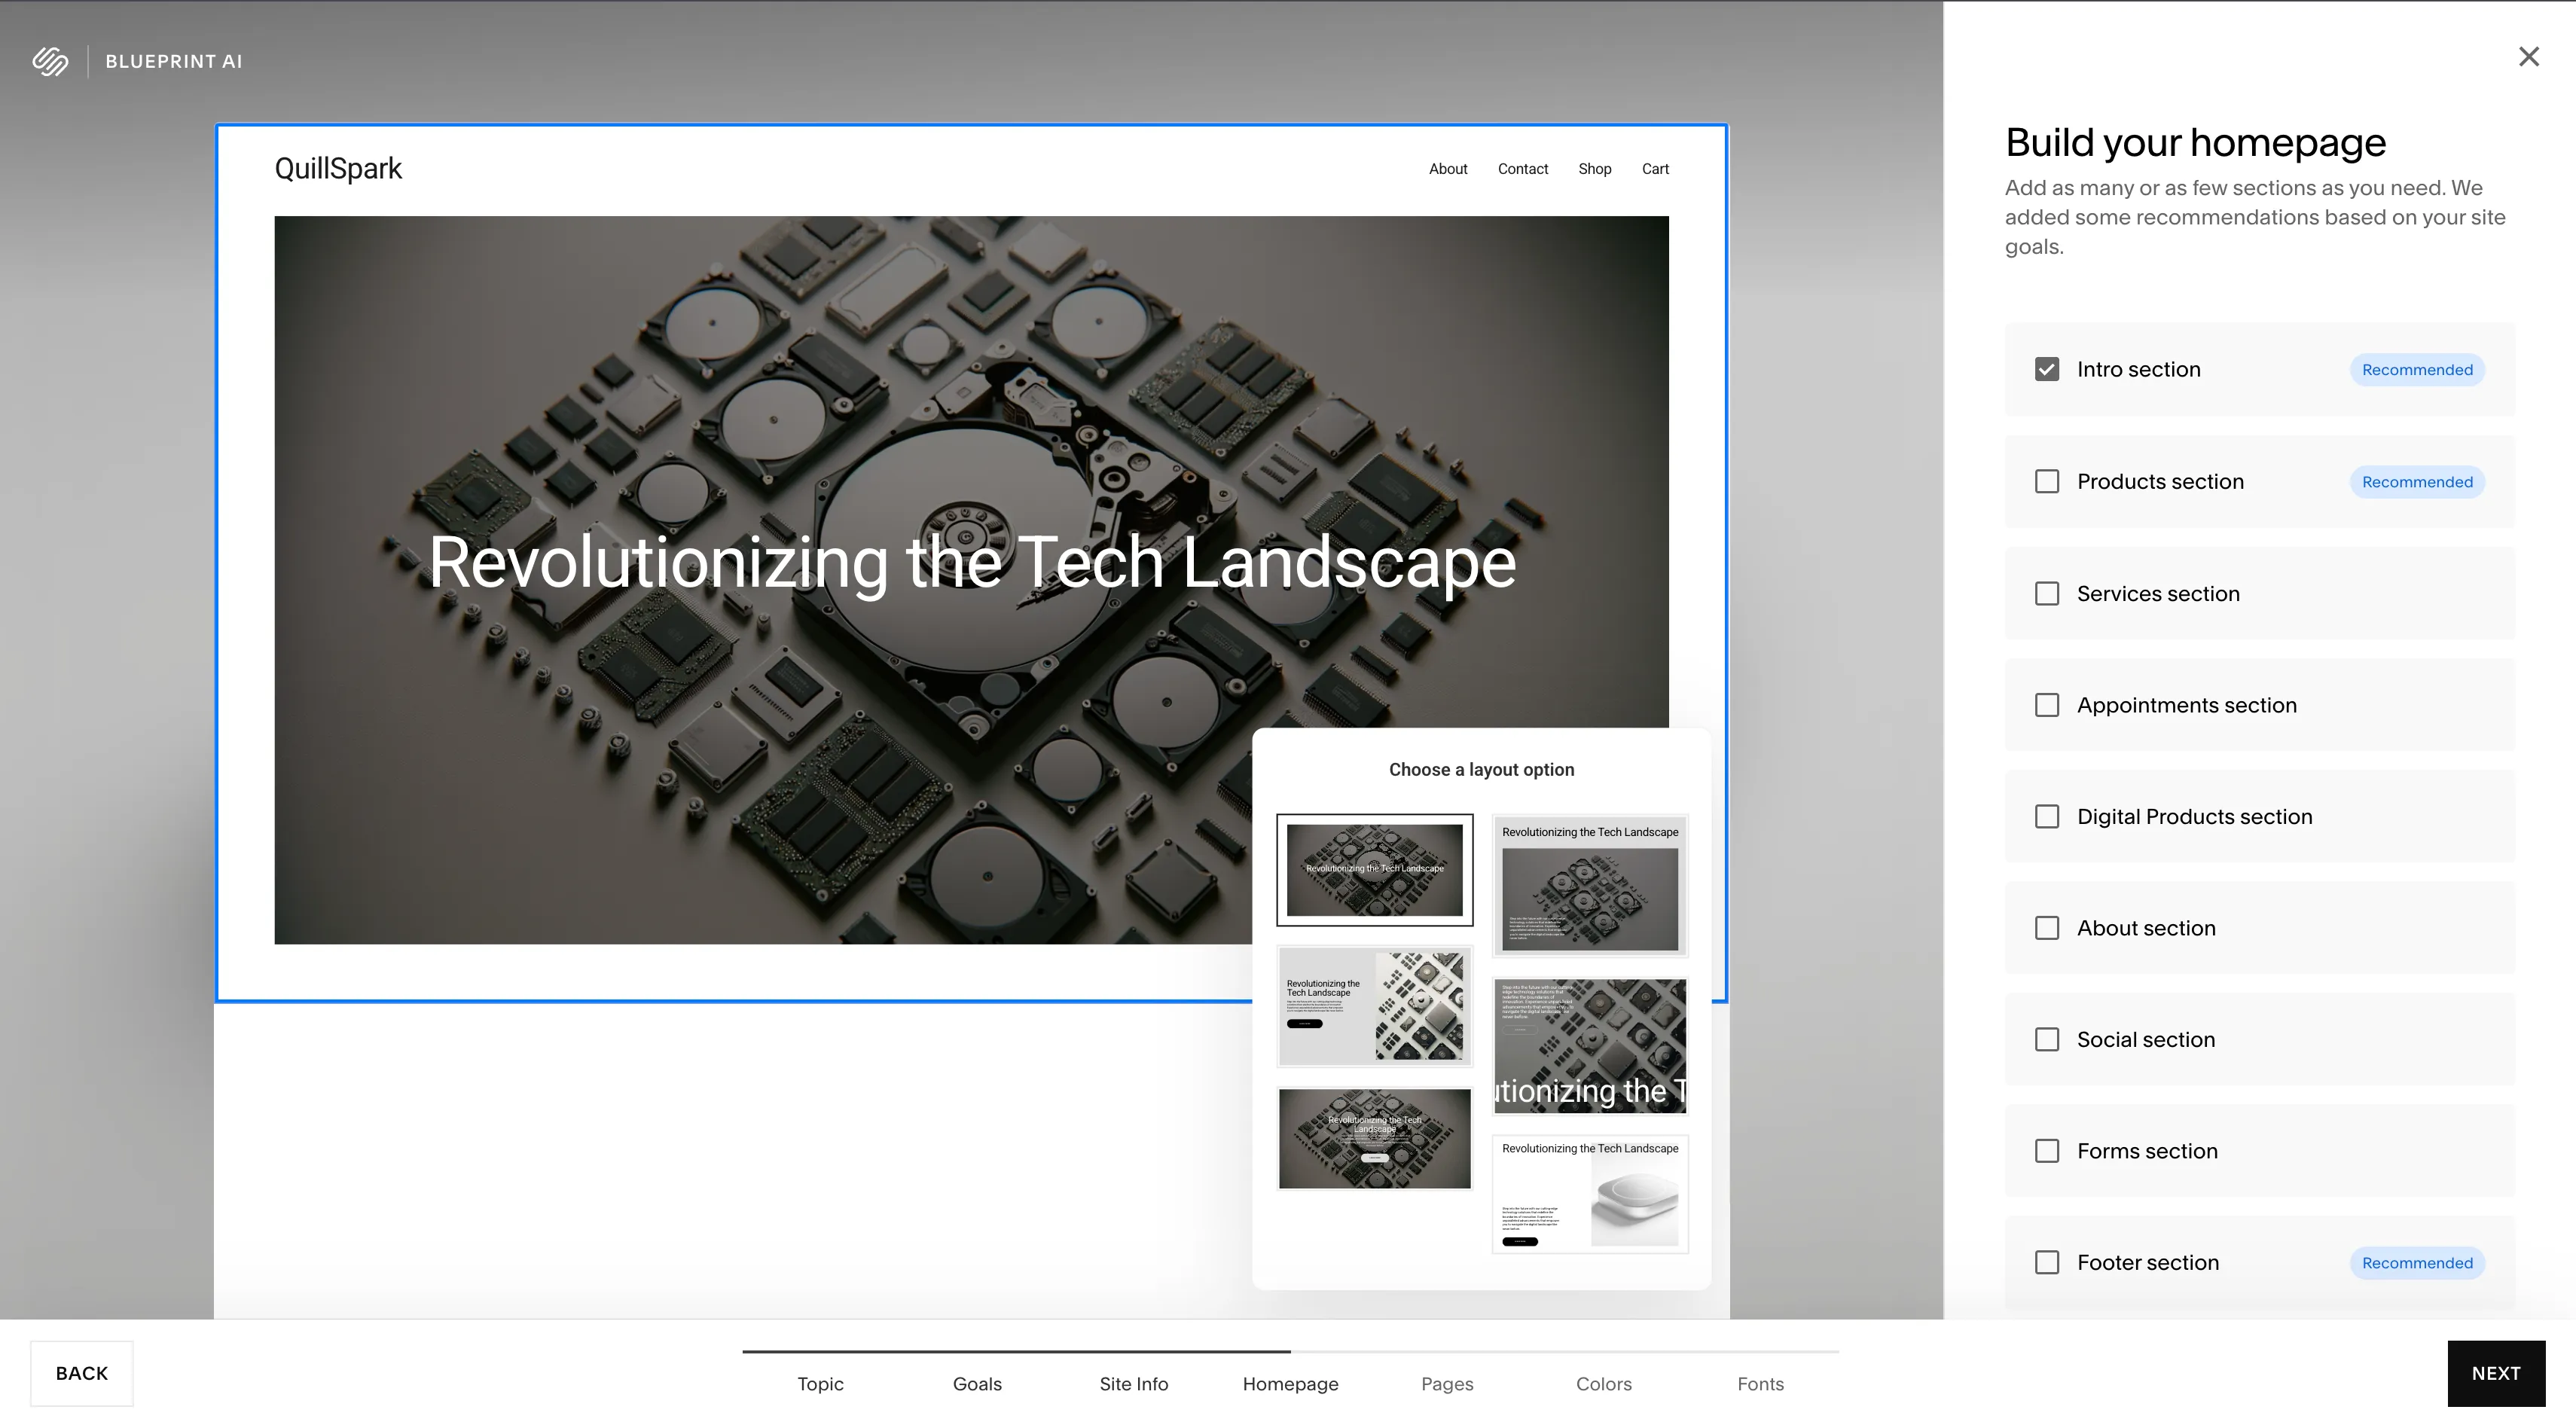Enable the Products section checkbox
Screen dimensions: 2576x1428
(2046, 481)
